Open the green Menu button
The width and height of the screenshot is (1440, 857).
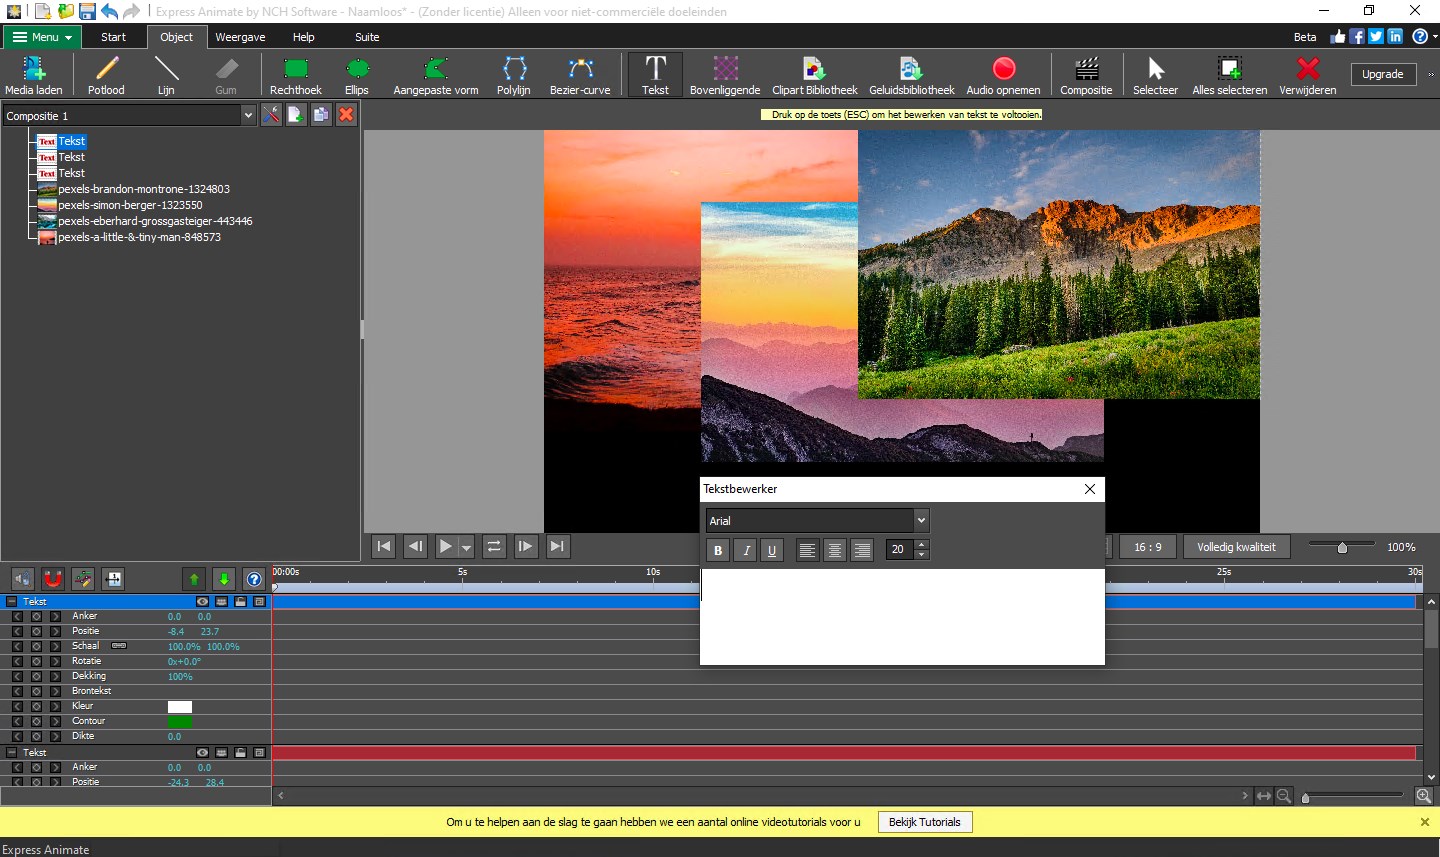[x=42, y=37]
